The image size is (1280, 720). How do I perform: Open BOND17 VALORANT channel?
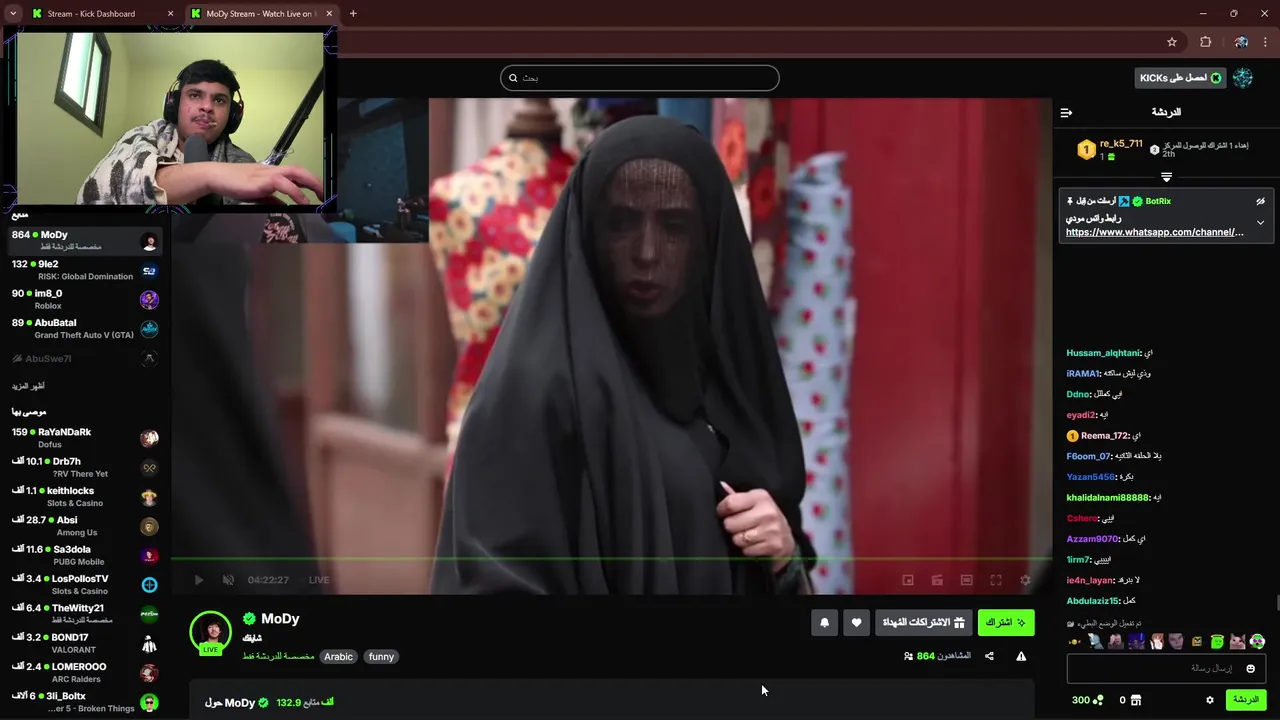(85, 643)
